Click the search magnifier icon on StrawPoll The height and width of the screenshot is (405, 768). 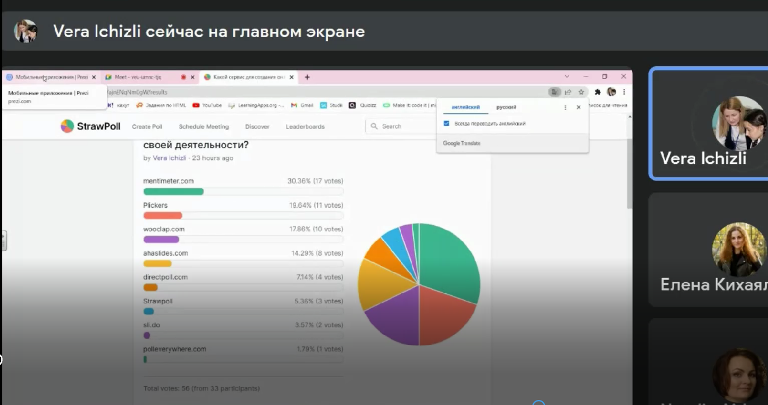click(x=374, y=126)
